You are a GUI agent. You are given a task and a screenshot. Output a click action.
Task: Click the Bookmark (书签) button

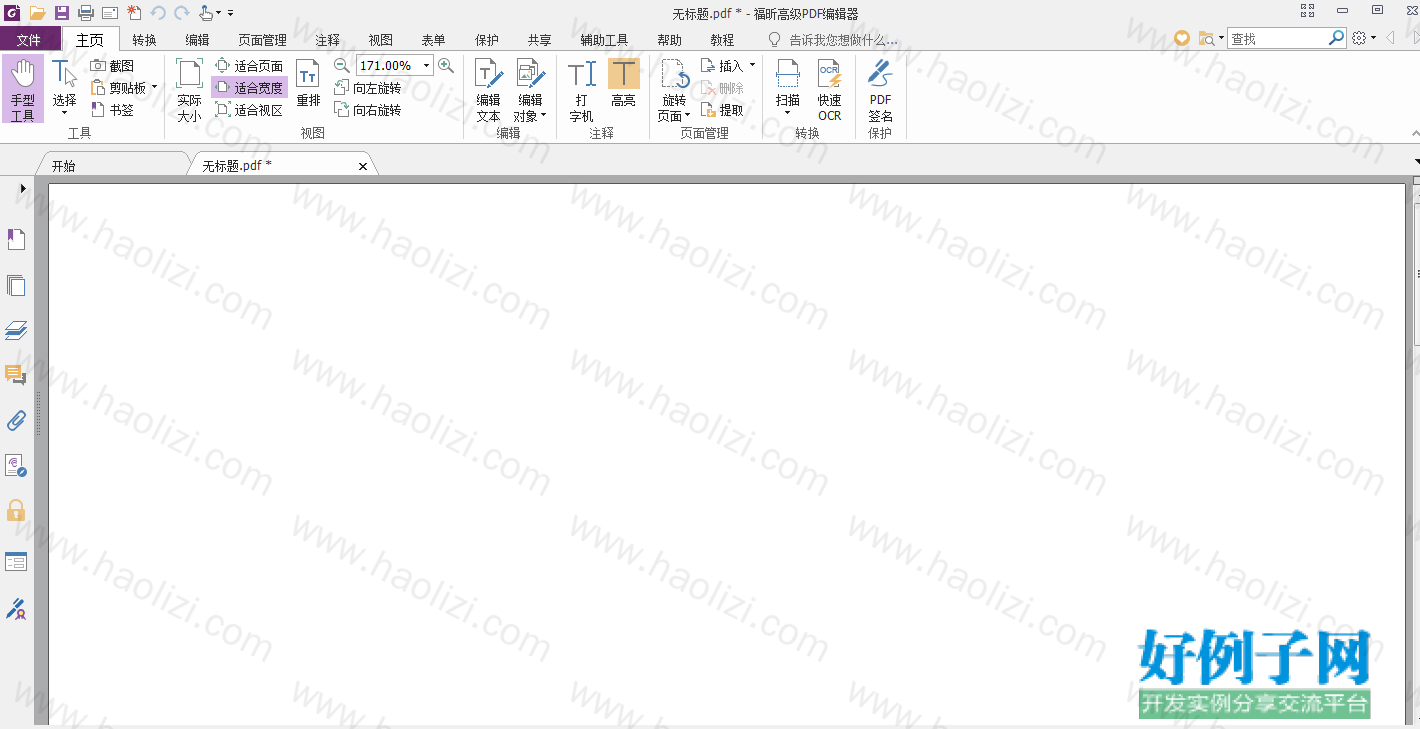(112, 110)
